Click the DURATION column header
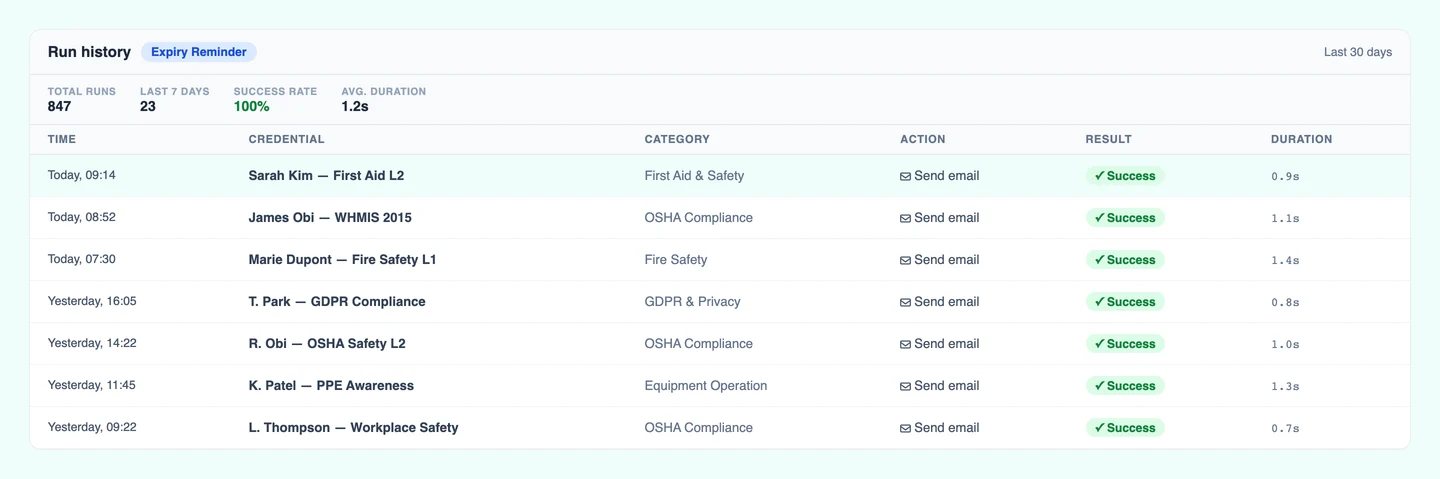Image resolution: width=1440 pixels, height=479 pixels. (x=1301, y=139)
